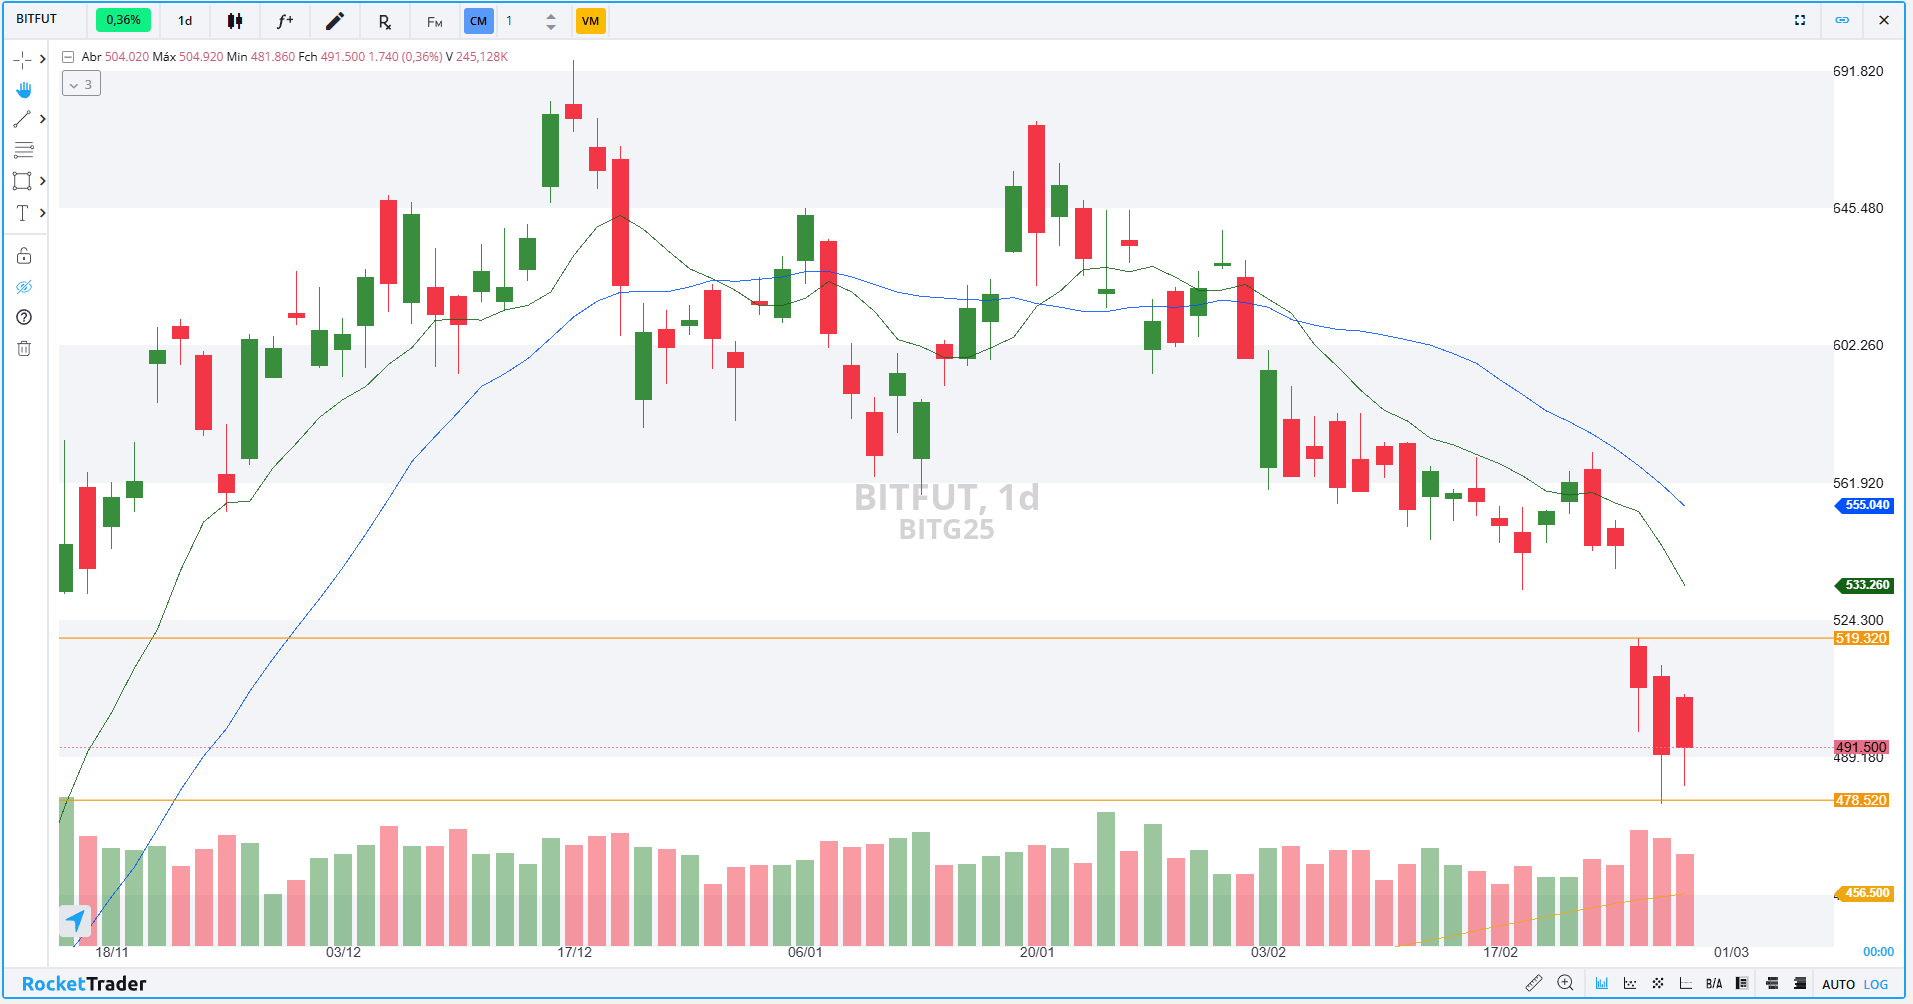
Task: Click the add indicator f+ icon
Action: [x=285, y=21]
